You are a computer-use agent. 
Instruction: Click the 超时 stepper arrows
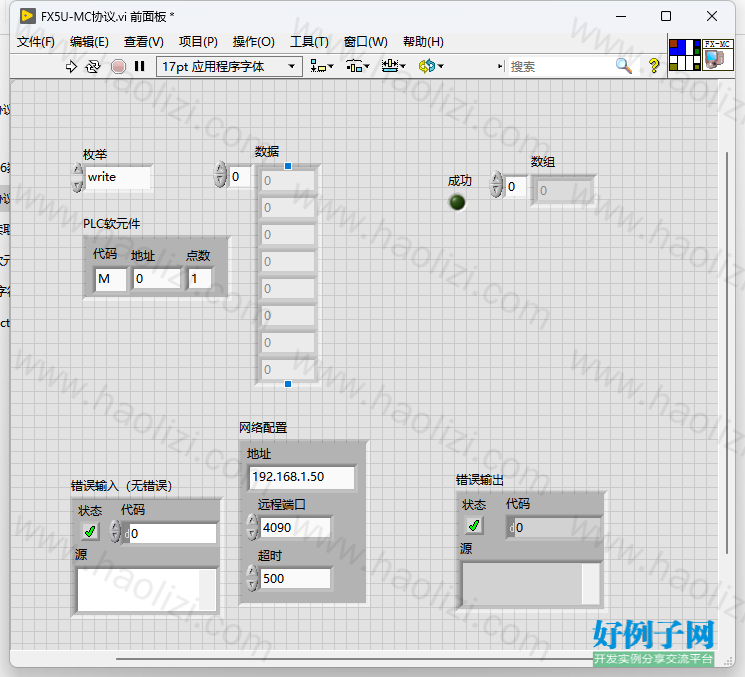253,578
